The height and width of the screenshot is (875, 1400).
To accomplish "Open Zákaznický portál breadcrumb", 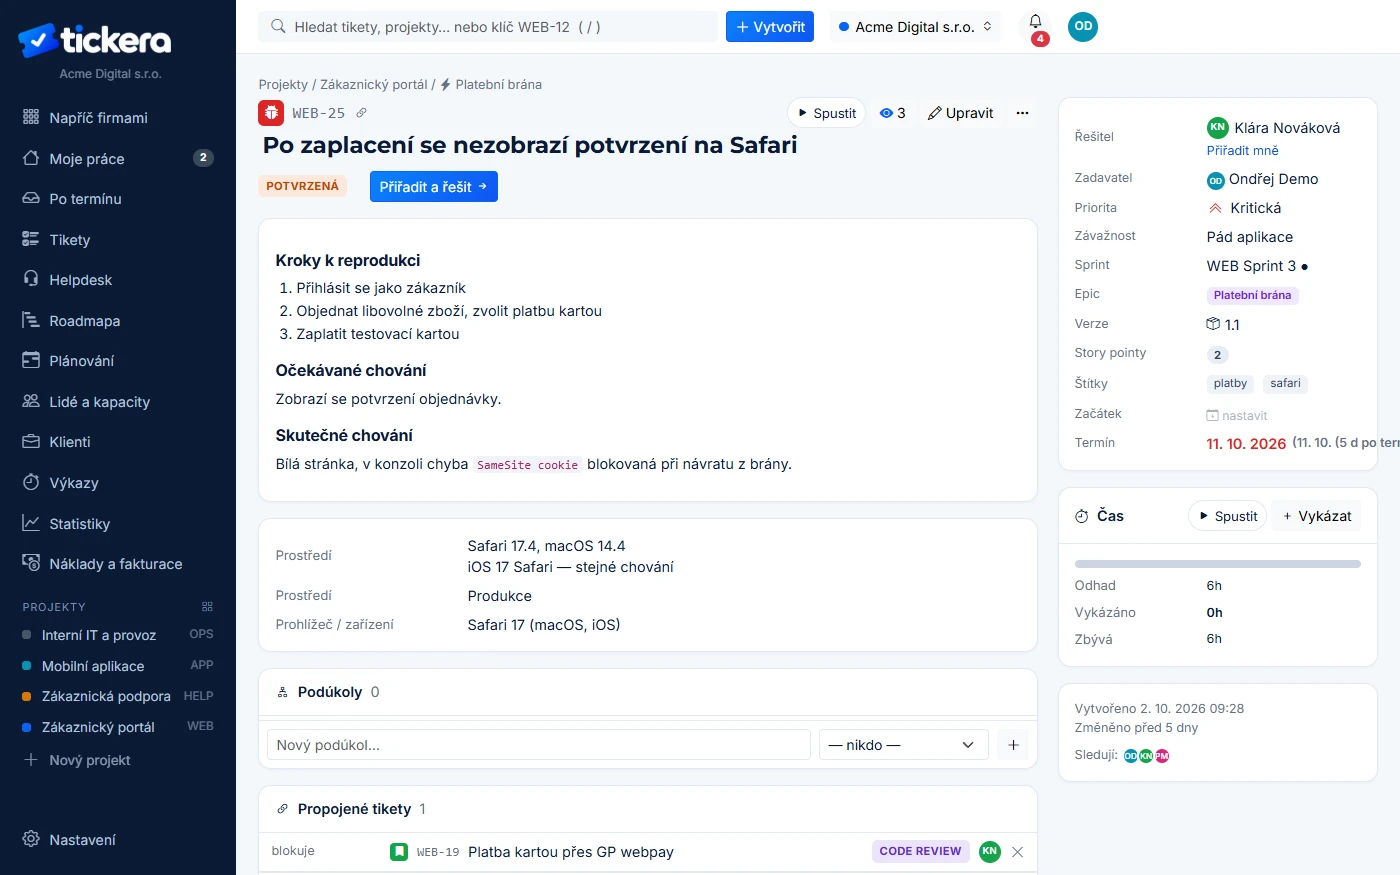I will (373, 85).
